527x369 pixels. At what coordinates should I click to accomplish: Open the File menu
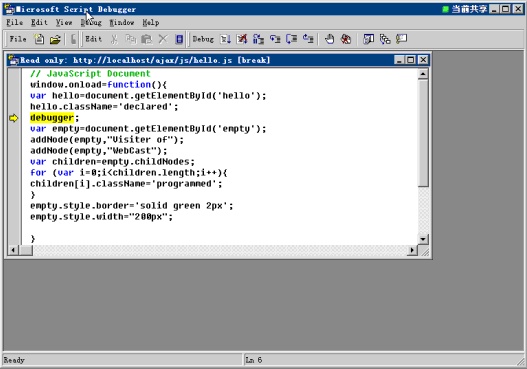[15, 23]
